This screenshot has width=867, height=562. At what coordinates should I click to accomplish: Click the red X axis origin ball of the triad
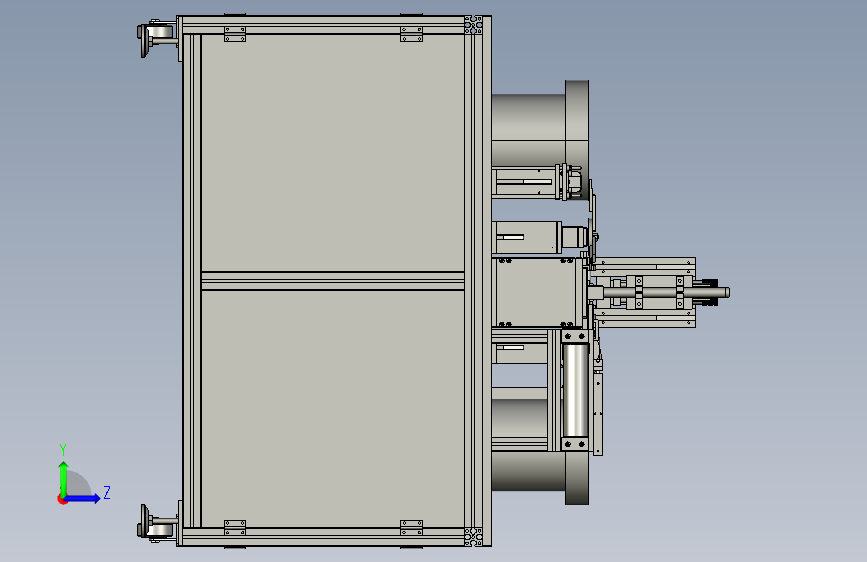click(62, 499)
